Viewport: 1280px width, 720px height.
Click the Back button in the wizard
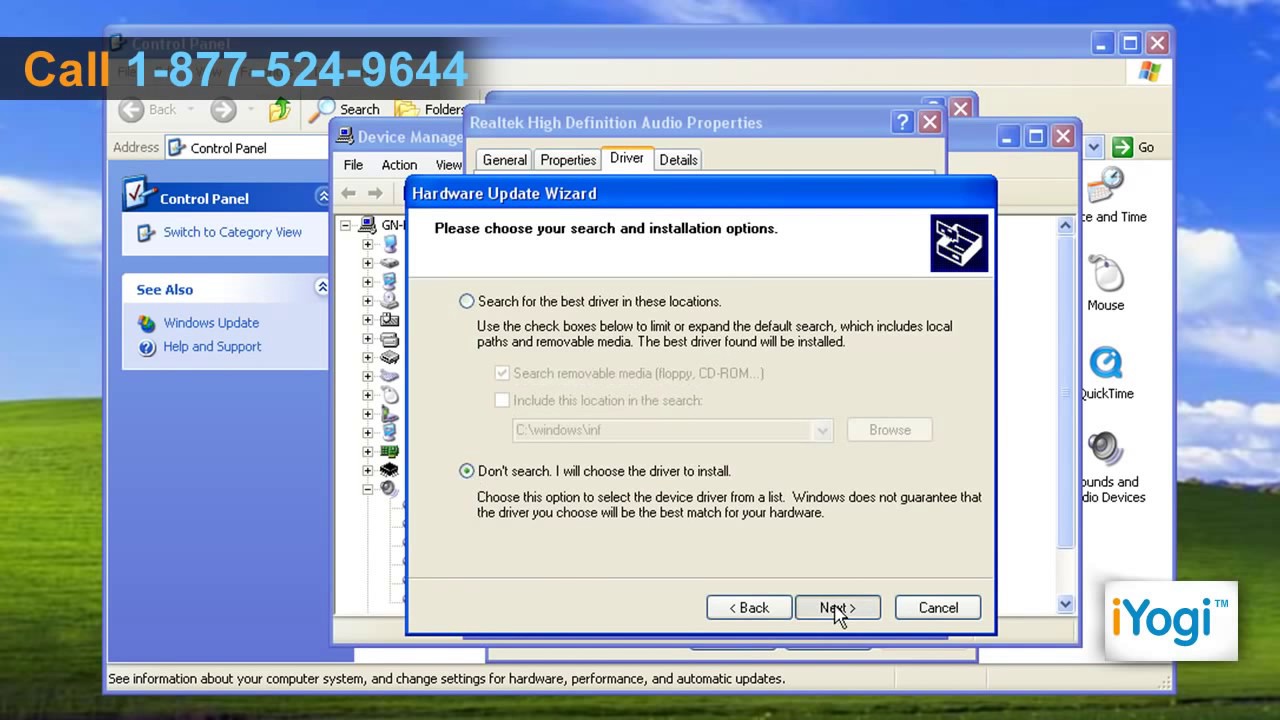click(x=749, y=608)
